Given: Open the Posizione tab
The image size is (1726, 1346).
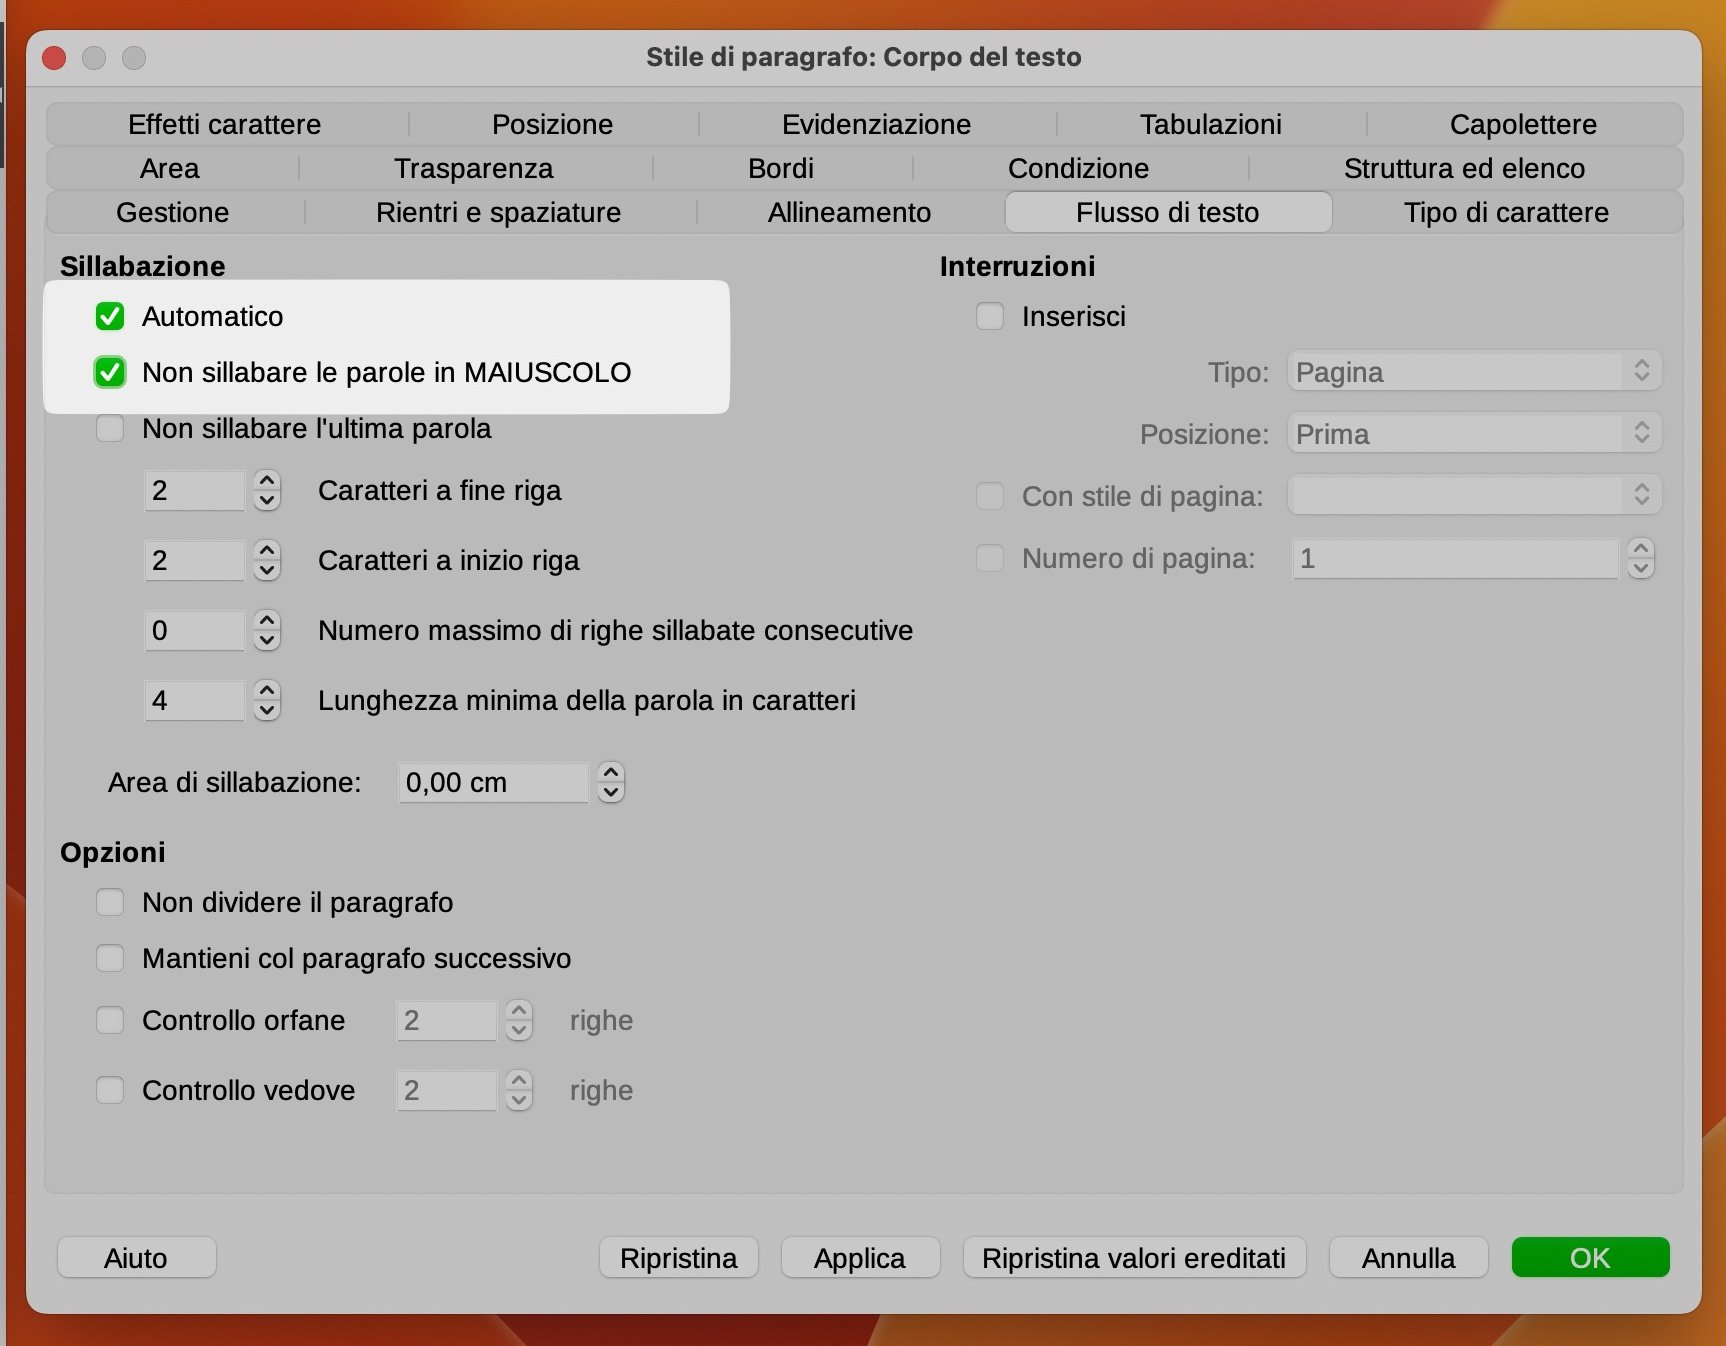Looking at the screenshot, I should [552, 124].
